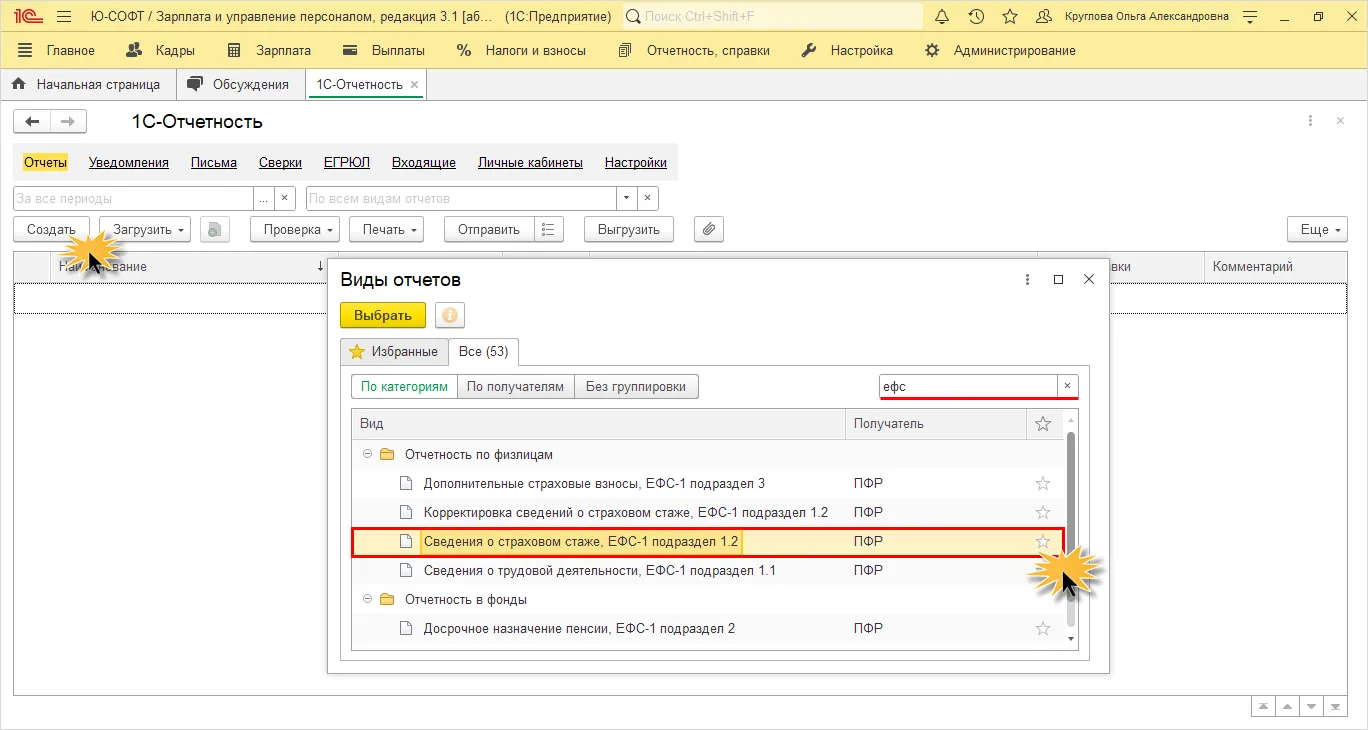Screen dimensions: 1368x730
Task: Click the Выгрузить button
Action: [629, 229]
